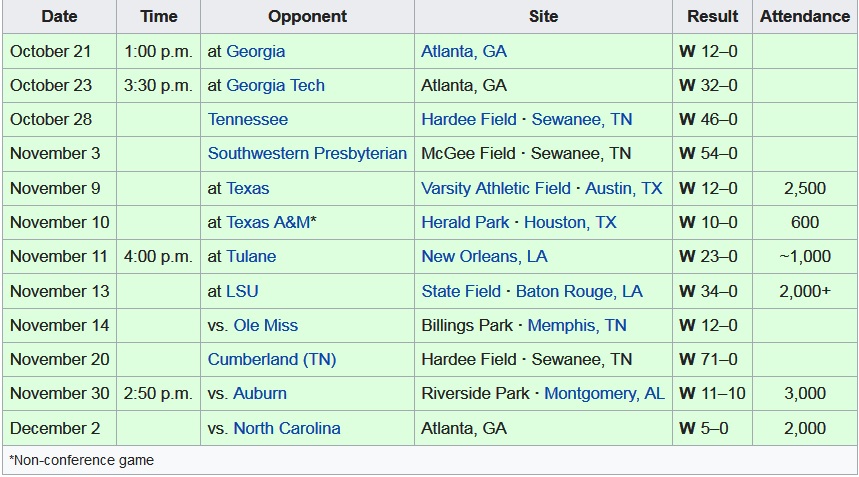Open the Texas opponent link
Image resolution: width=859 pixels, height=477 pixels.
coord(247,188)
